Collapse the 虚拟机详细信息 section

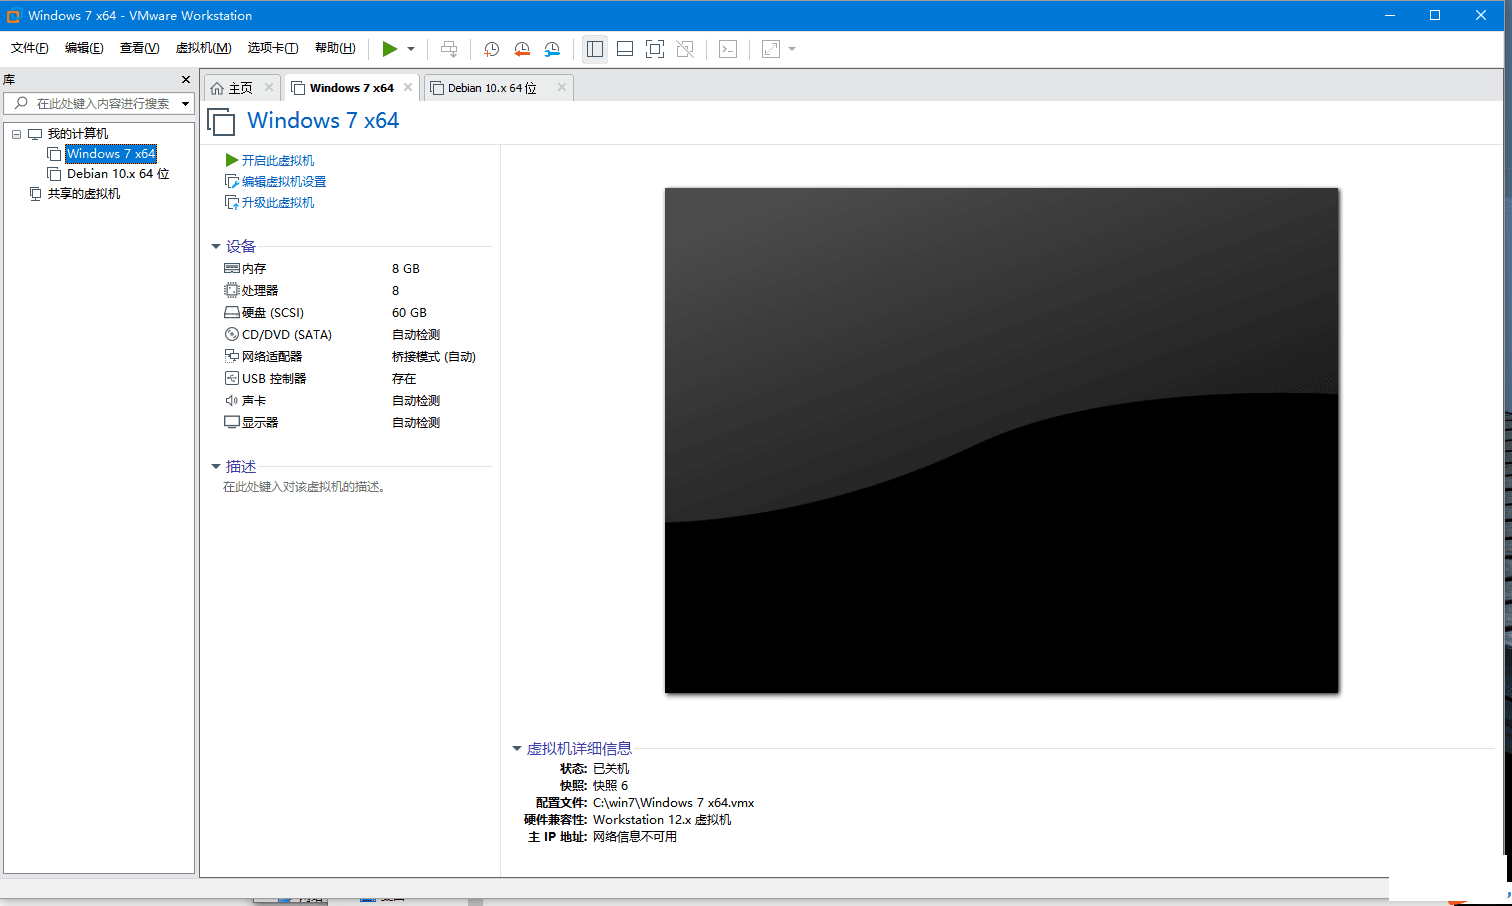517,748
